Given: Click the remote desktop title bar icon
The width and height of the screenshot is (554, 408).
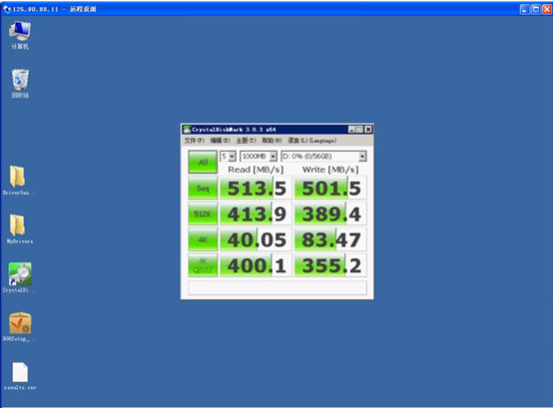Looking at the screenshot, I should click(7, 9).
